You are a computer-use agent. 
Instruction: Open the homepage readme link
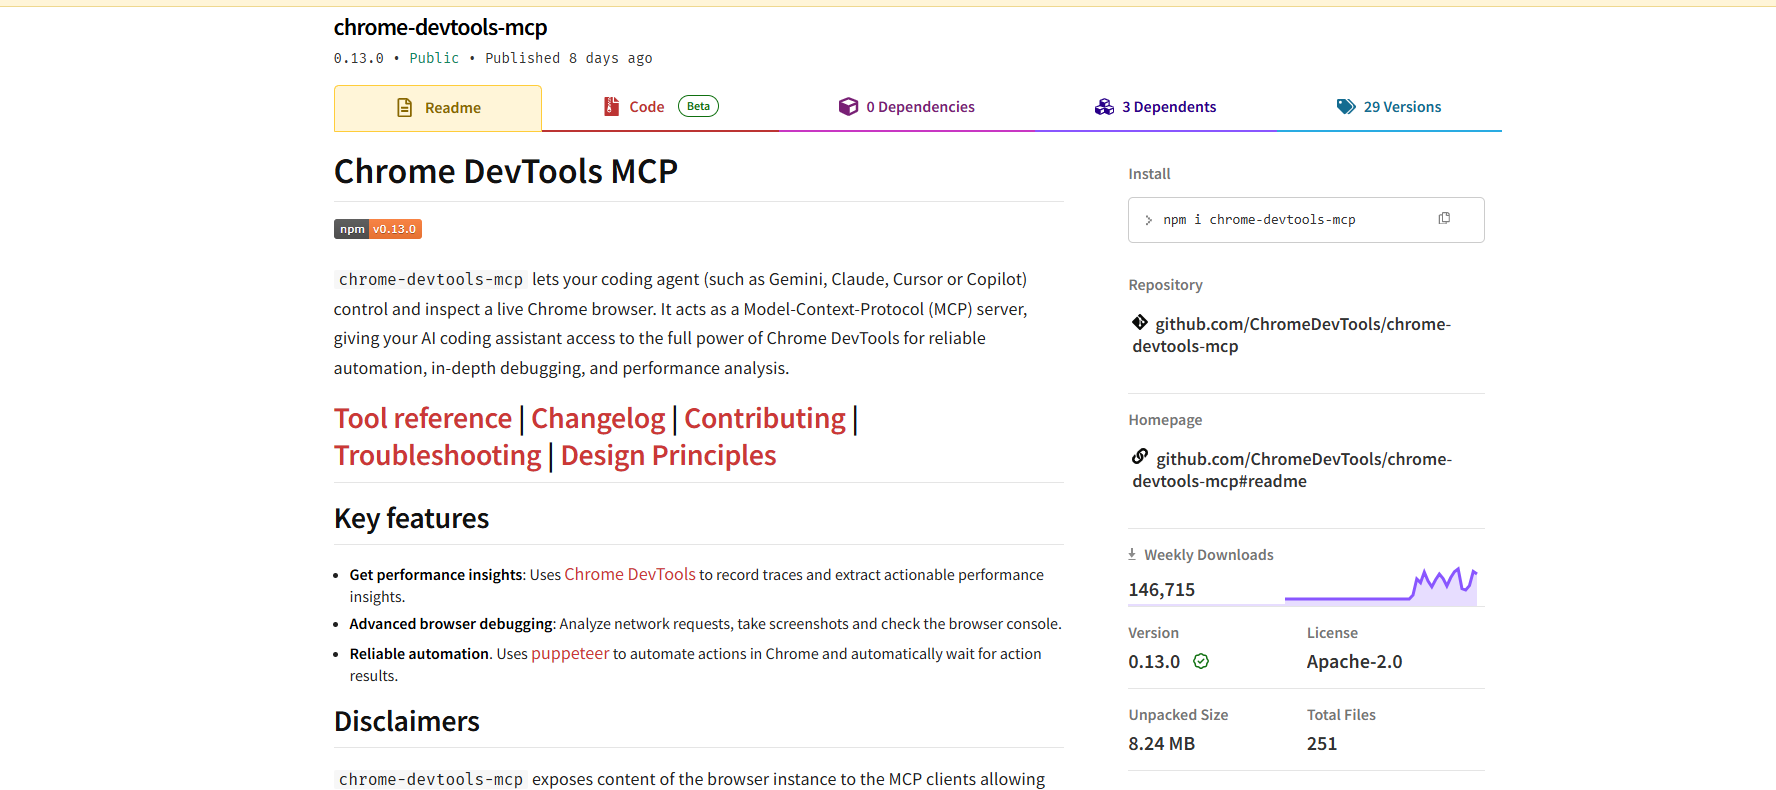(1292, 470)
